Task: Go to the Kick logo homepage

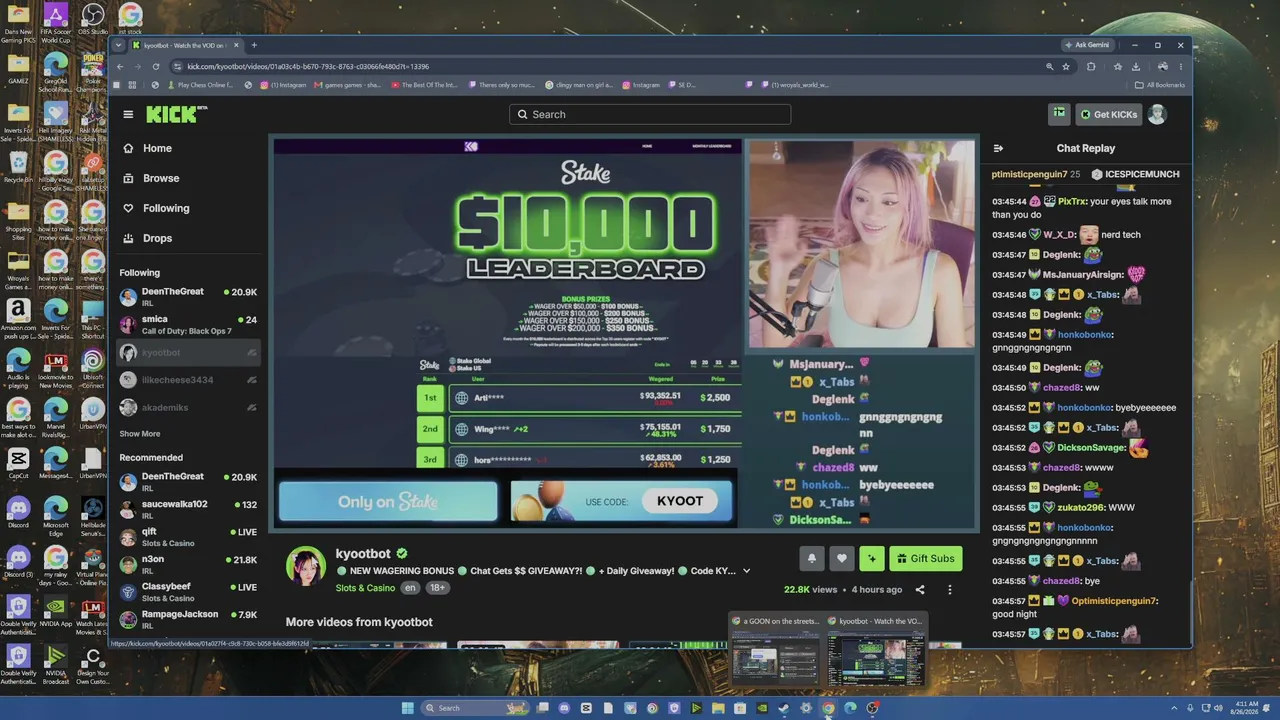Action: (x=176, y=114)
